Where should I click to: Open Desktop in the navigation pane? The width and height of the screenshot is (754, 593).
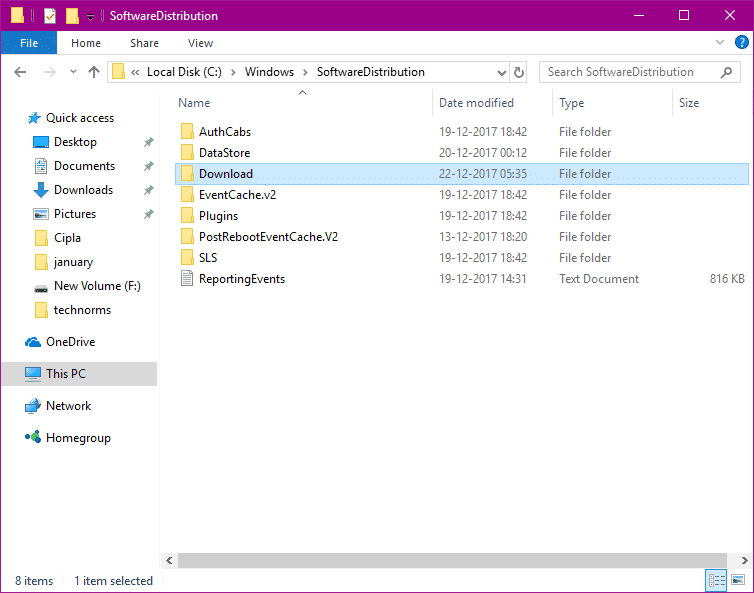tap(75, 142)
